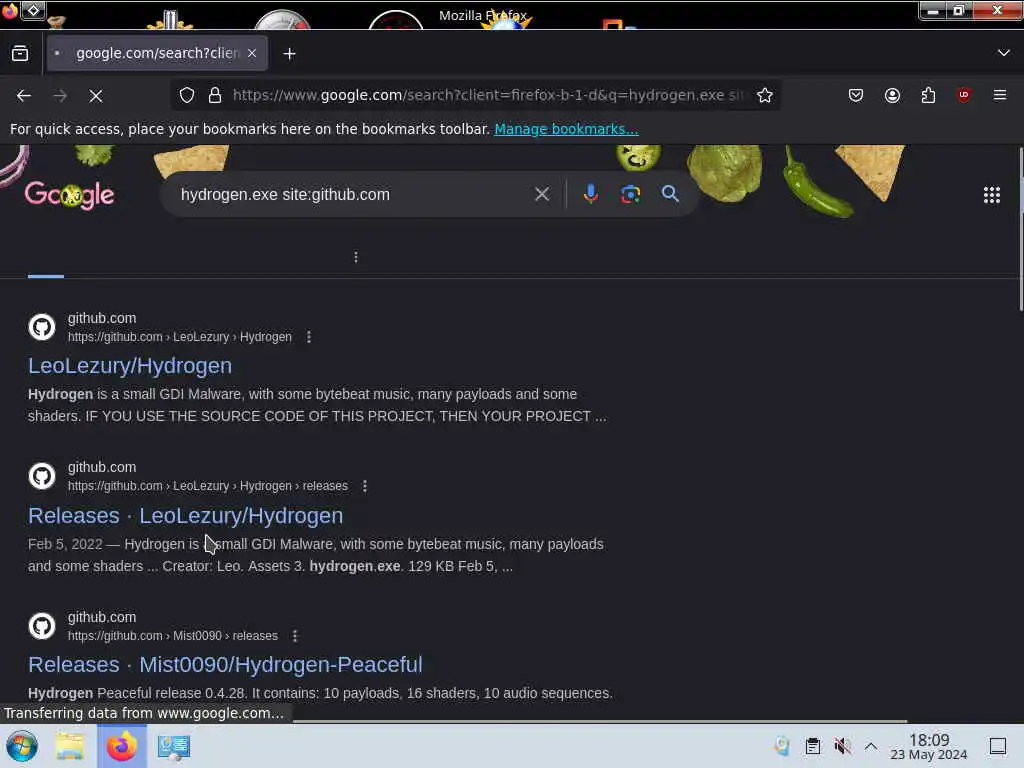Open the Google apps grid
This screenshot has width=1024, height=768.
(x=992, y=195)
